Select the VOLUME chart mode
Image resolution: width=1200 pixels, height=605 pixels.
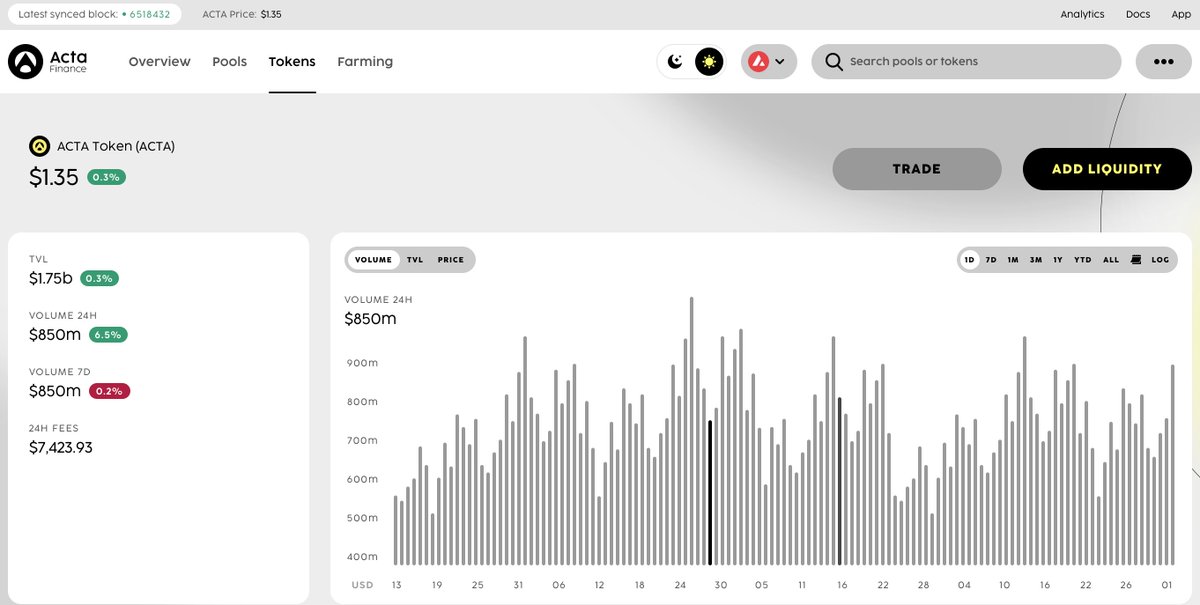click(373, 260)
